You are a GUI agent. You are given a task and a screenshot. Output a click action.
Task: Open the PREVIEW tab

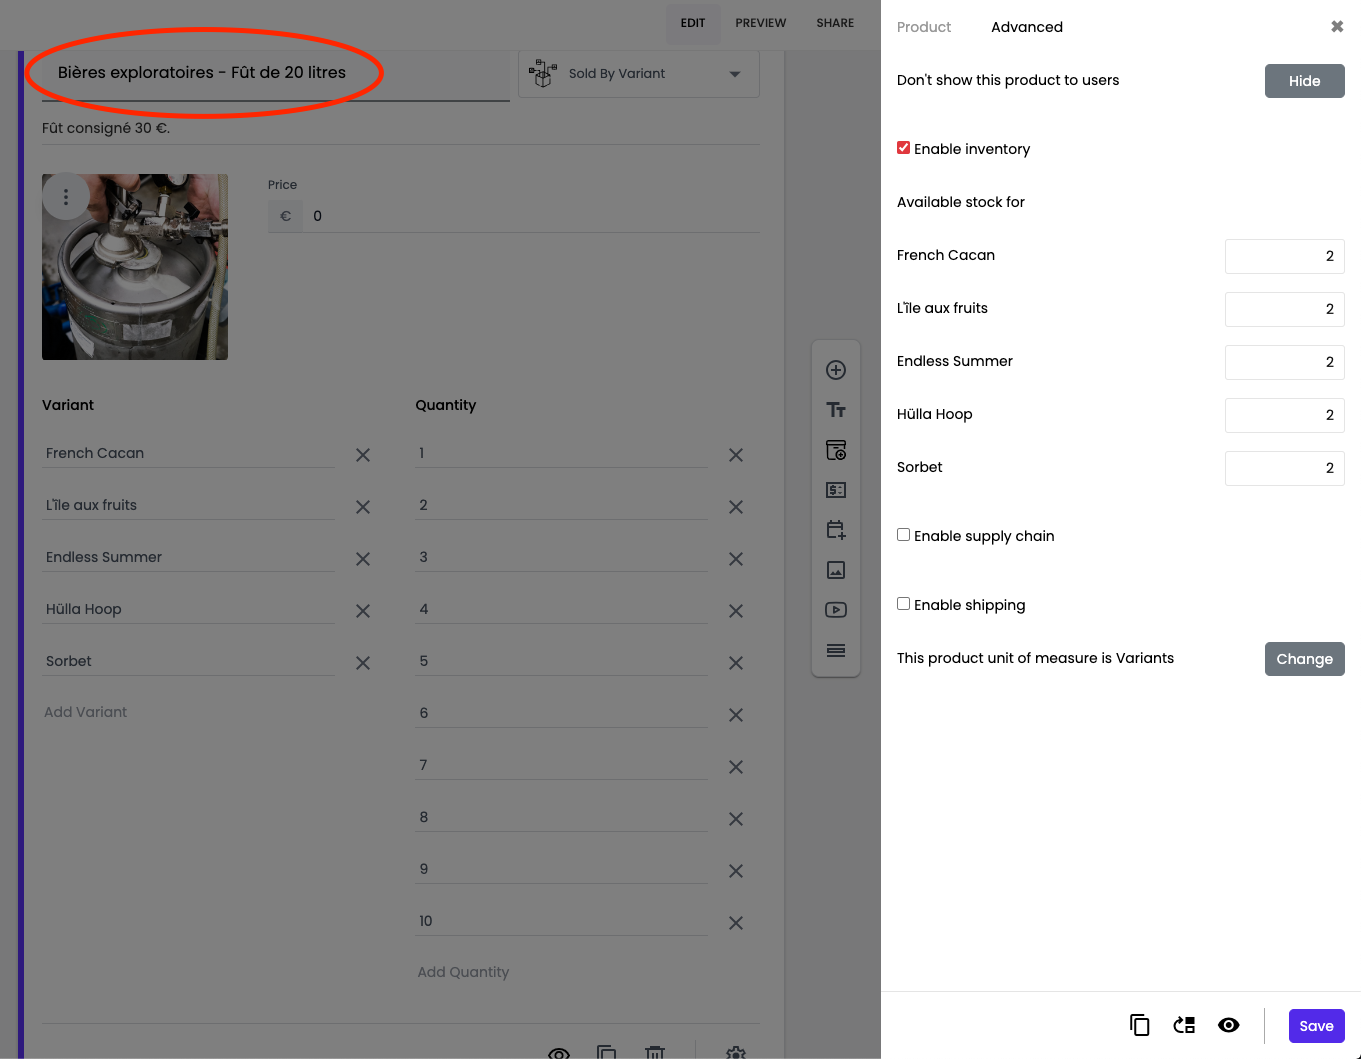tap(760, 23)
